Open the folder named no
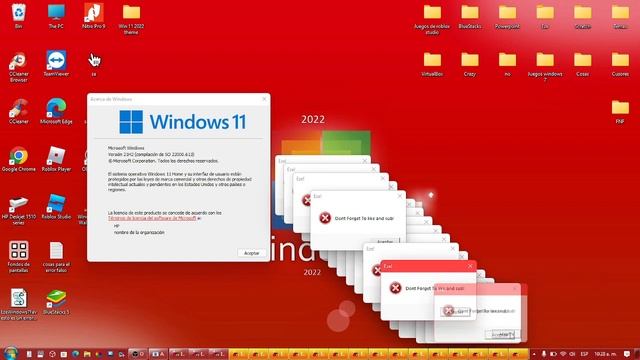 pyautogui.click(x=507, y=64)
